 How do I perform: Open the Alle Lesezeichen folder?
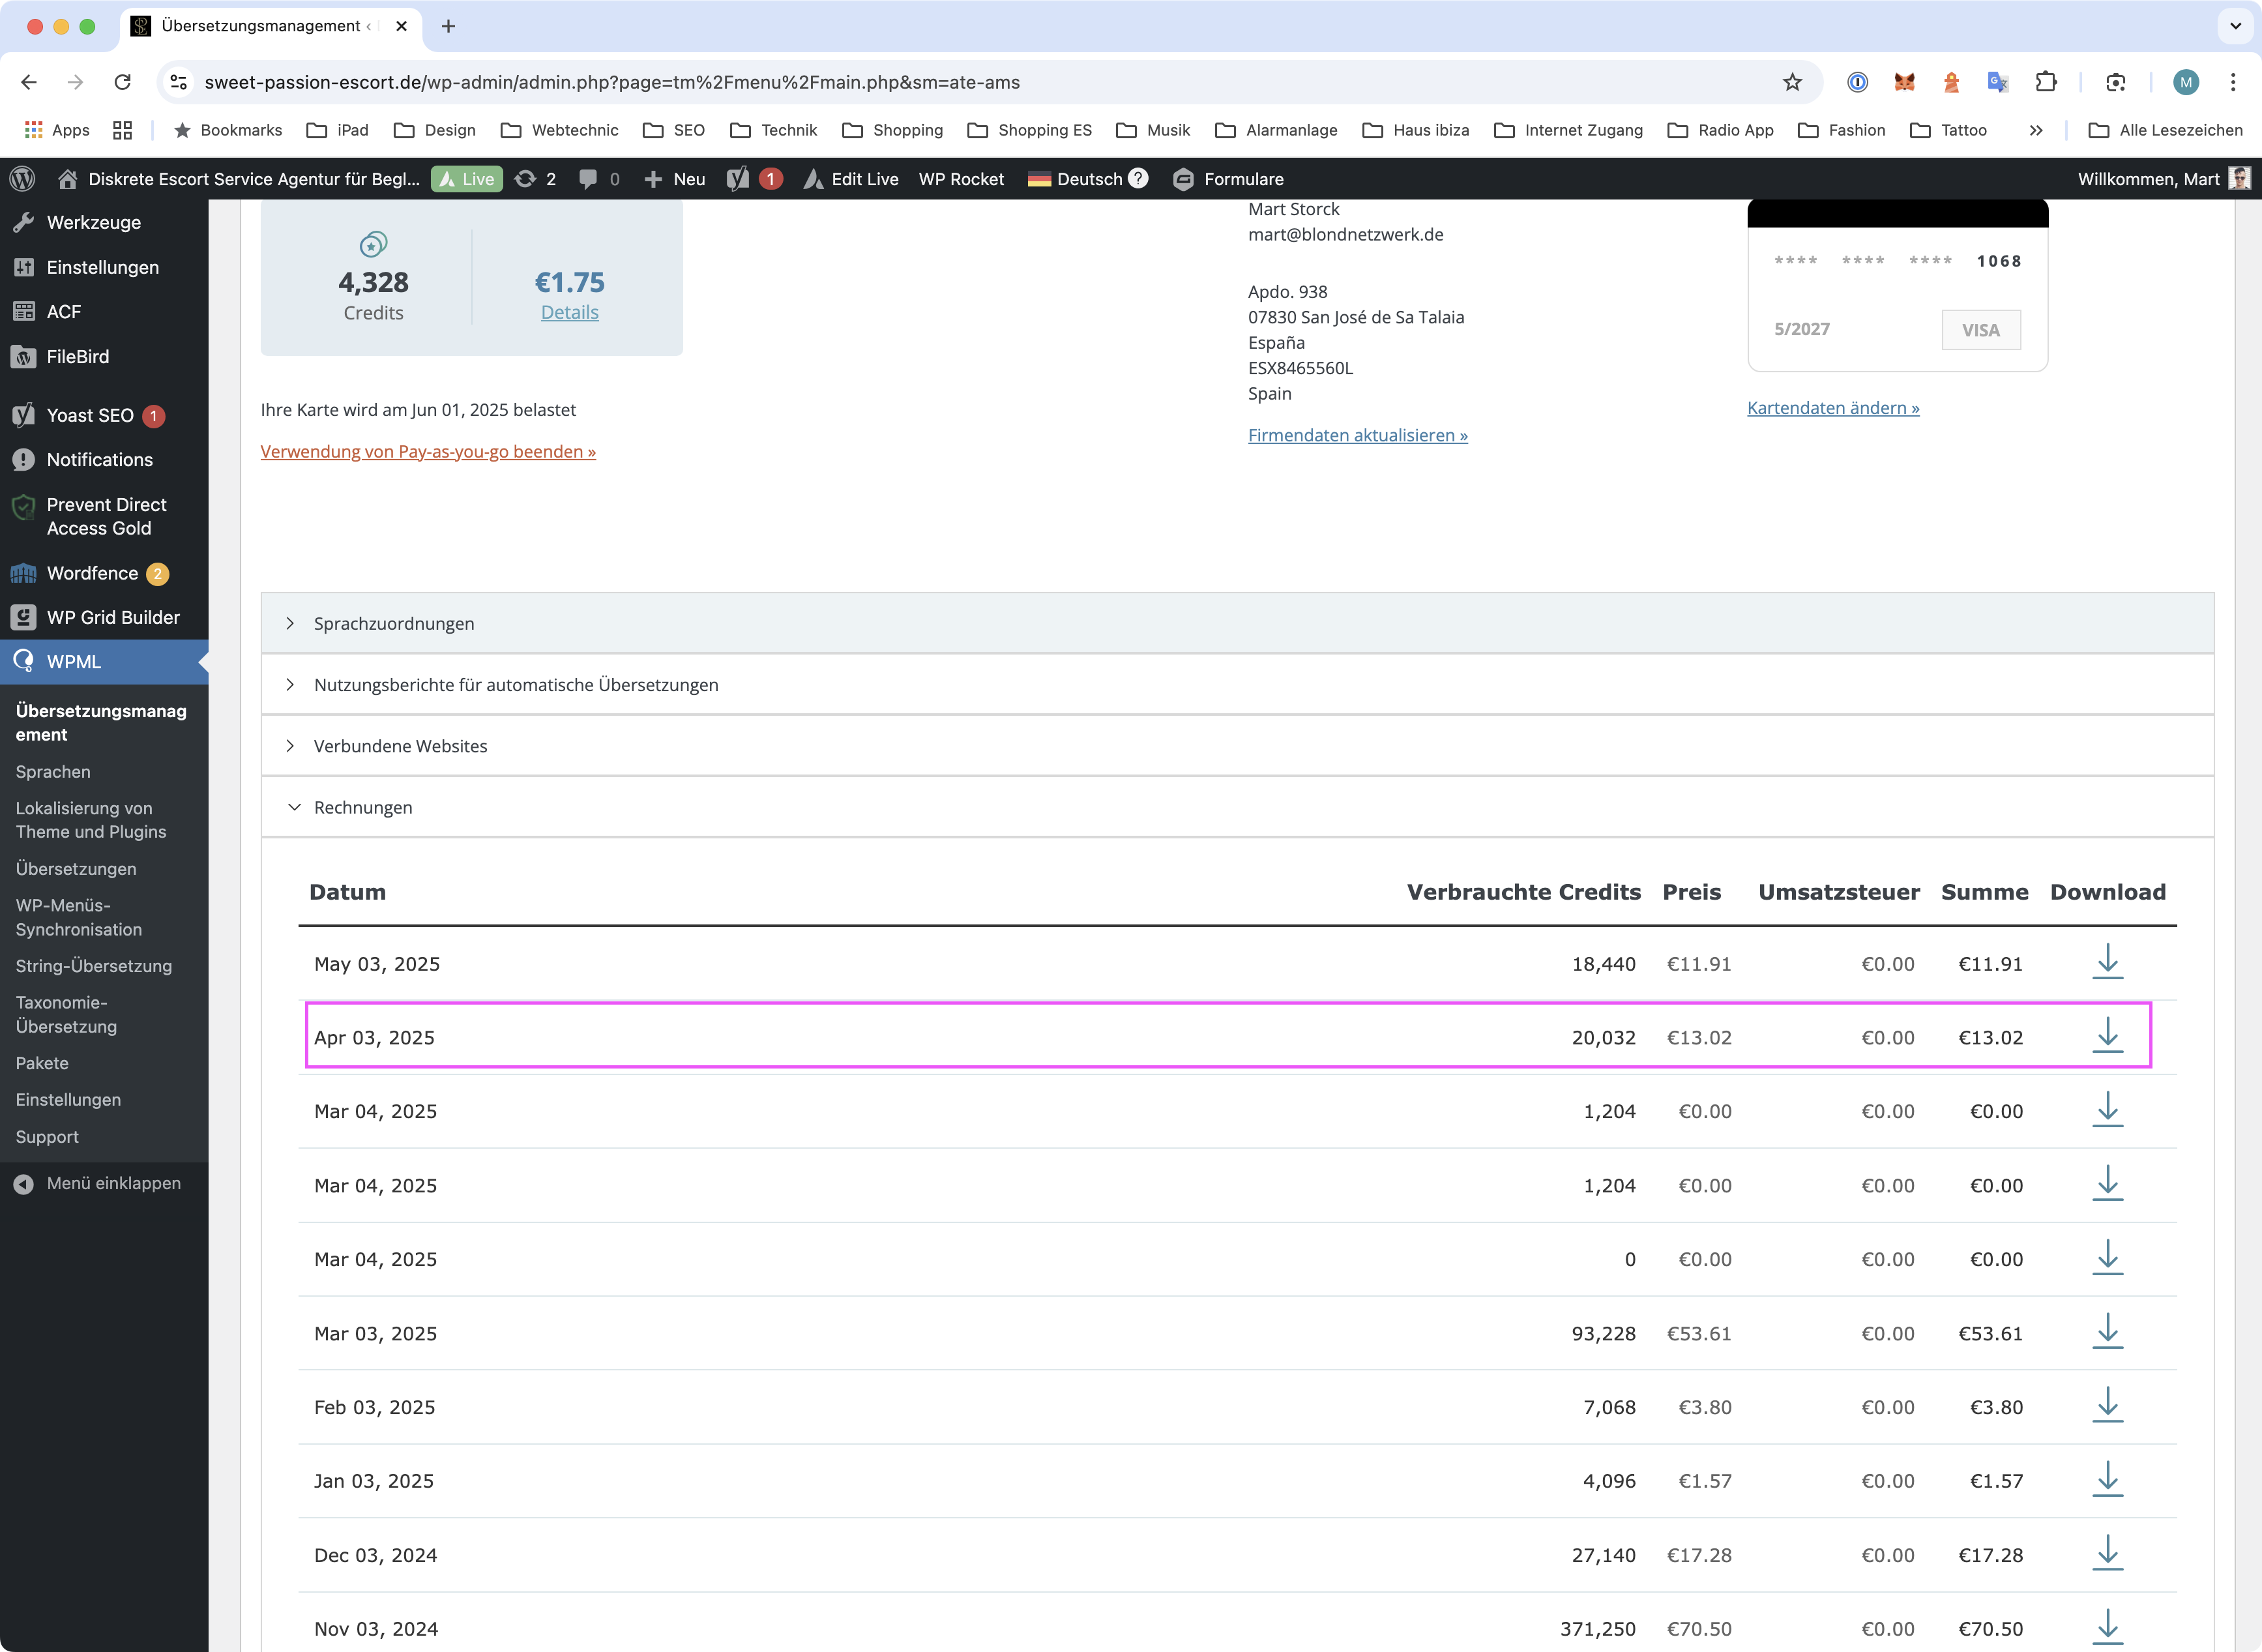2166,130
